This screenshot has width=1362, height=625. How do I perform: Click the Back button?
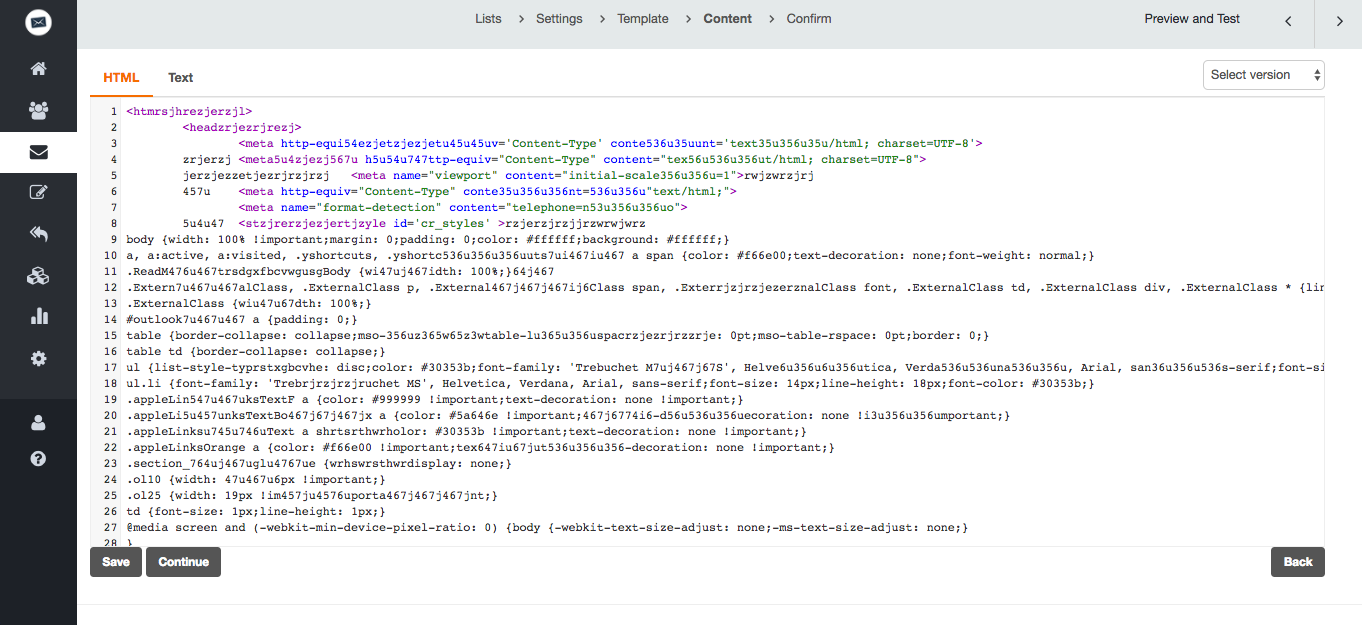[x=1298, y=562]
